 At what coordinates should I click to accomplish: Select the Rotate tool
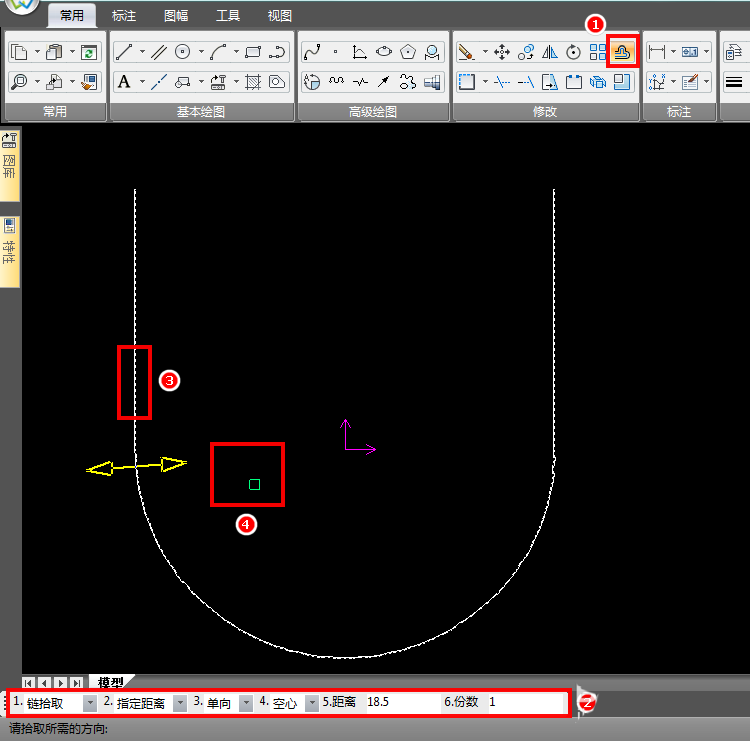click(x=574, y=52)
